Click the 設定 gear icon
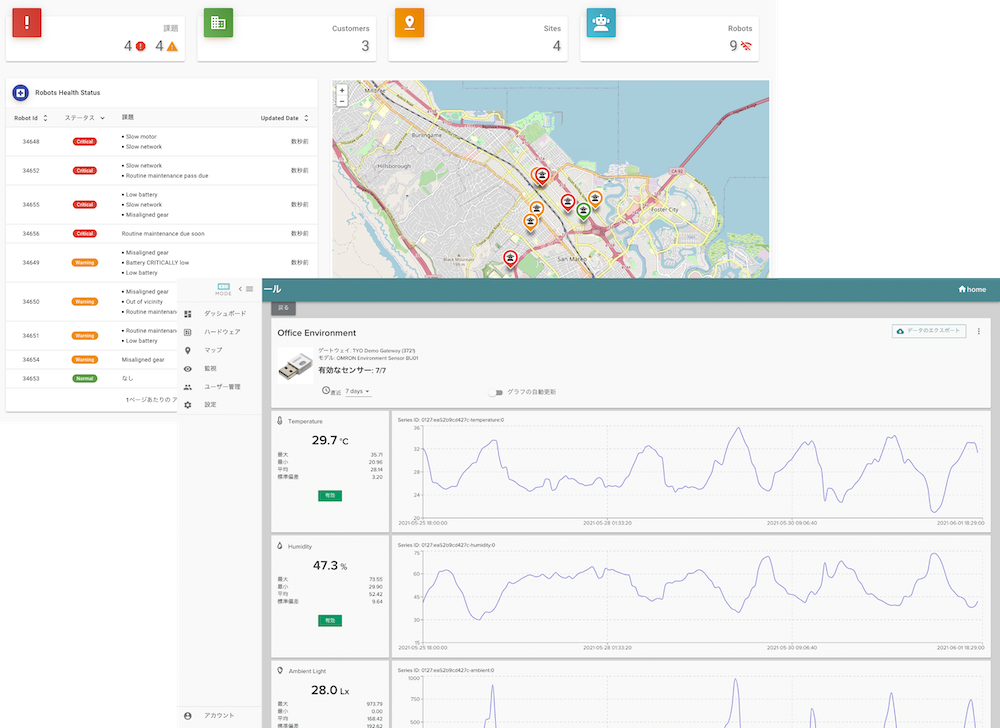The width and height of the screenshot is (1000, 728). 188,405
